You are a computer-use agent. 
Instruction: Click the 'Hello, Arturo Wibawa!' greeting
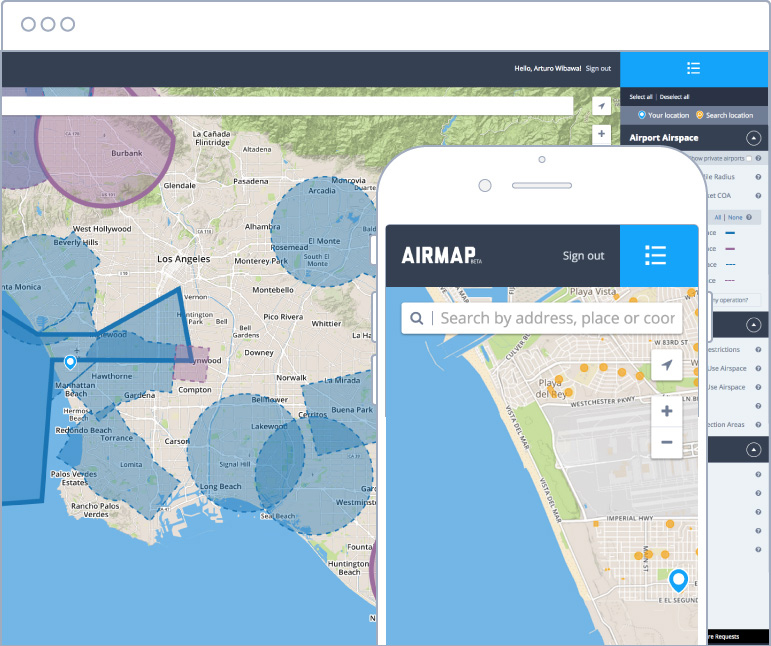548,68
